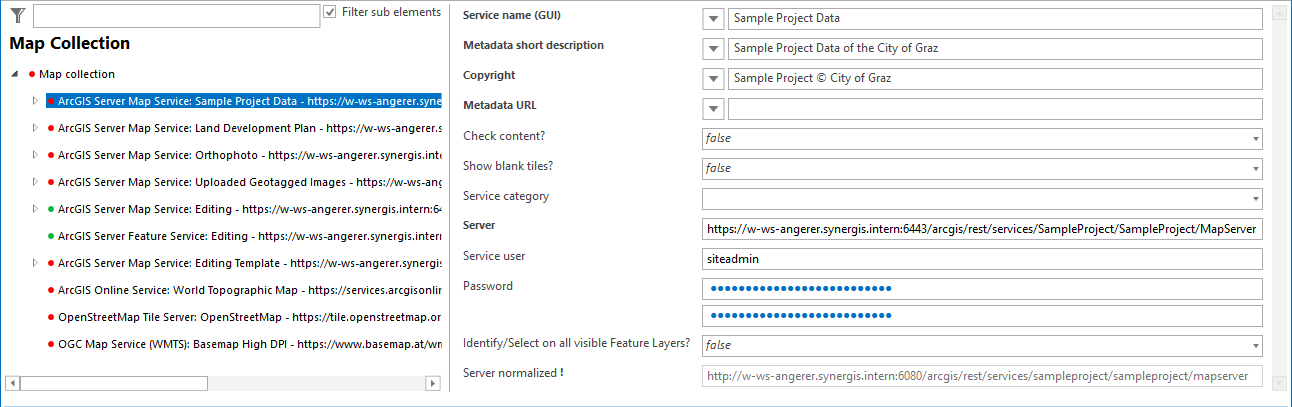Click red status dot of OpenStreetMap Tile Server
Image resolution: width=1292 pixels, height=407 pixels.
click(51, 317)
